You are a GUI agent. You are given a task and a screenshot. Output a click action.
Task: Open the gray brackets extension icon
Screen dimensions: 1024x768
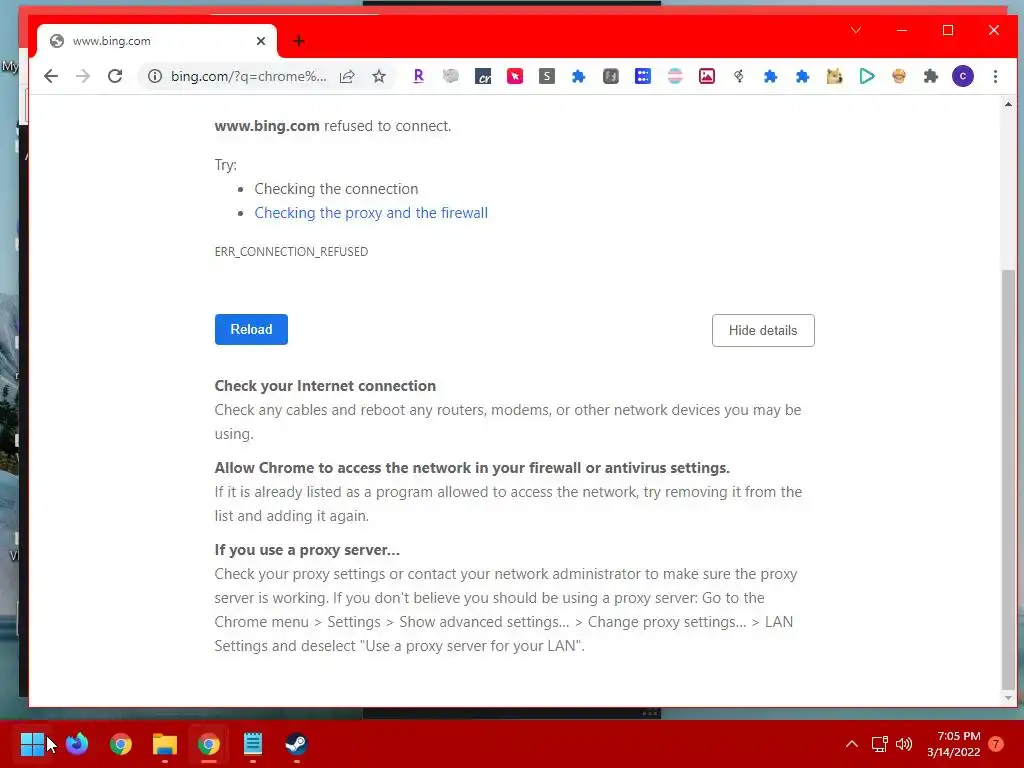point(611,76)
